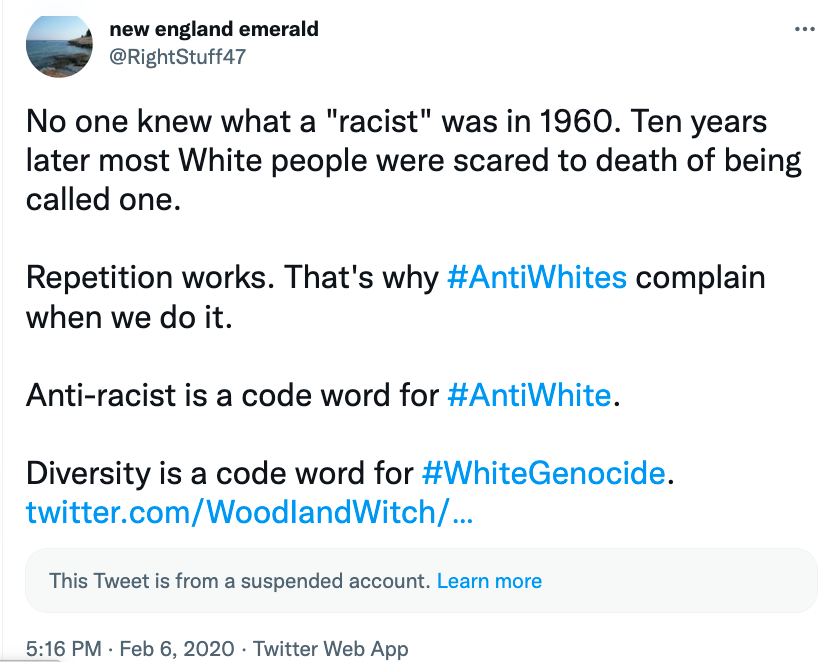Screen dimensions: 831x662
Task: Follow the twitter.com/WoodlandWitch/… quoted link
Action: [x=250, y=512]
